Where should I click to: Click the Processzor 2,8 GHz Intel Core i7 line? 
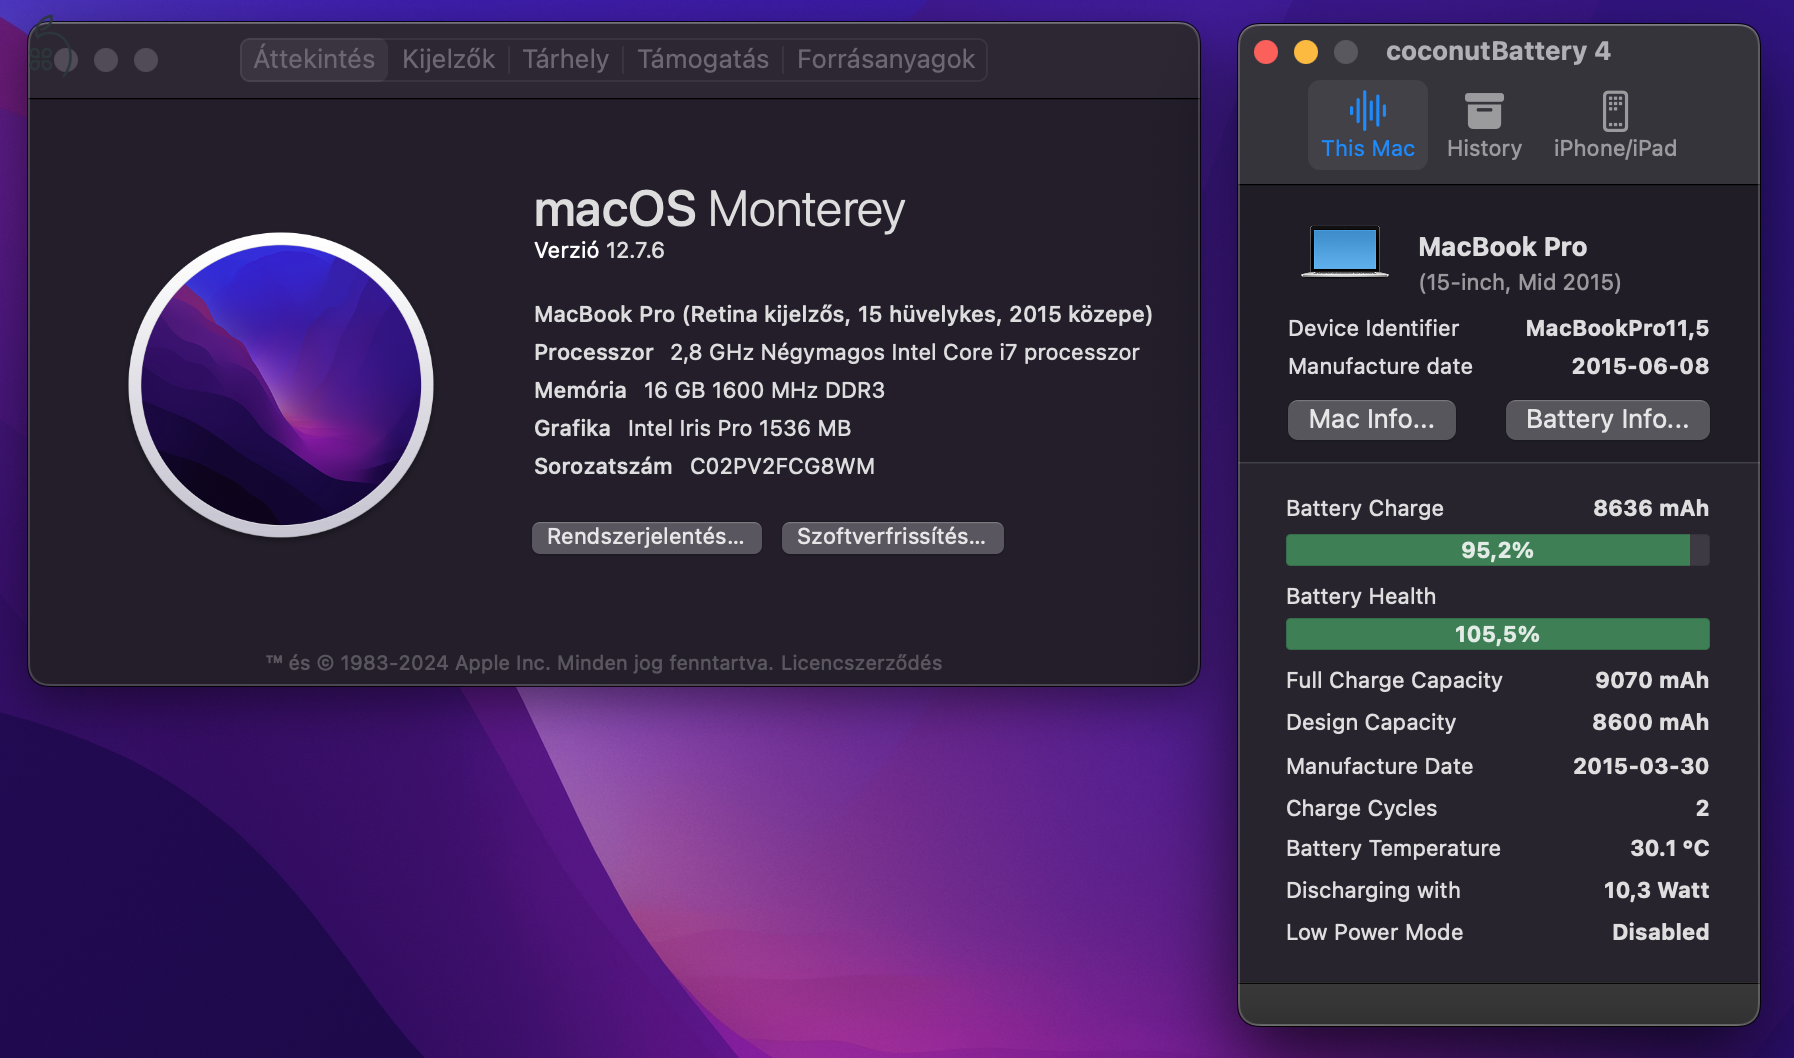point(836,352)
